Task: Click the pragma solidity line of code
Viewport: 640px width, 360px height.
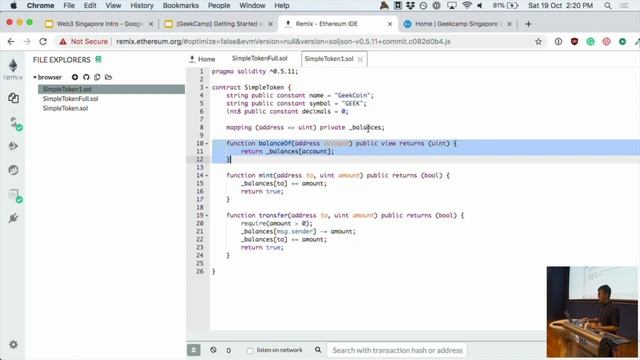Action: 255,71
